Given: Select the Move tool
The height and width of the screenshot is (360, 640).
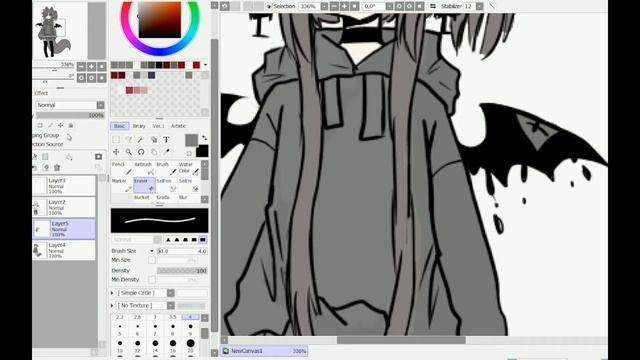Looking at the screenshot, I should pyautogui.click(x=116, y=152).
